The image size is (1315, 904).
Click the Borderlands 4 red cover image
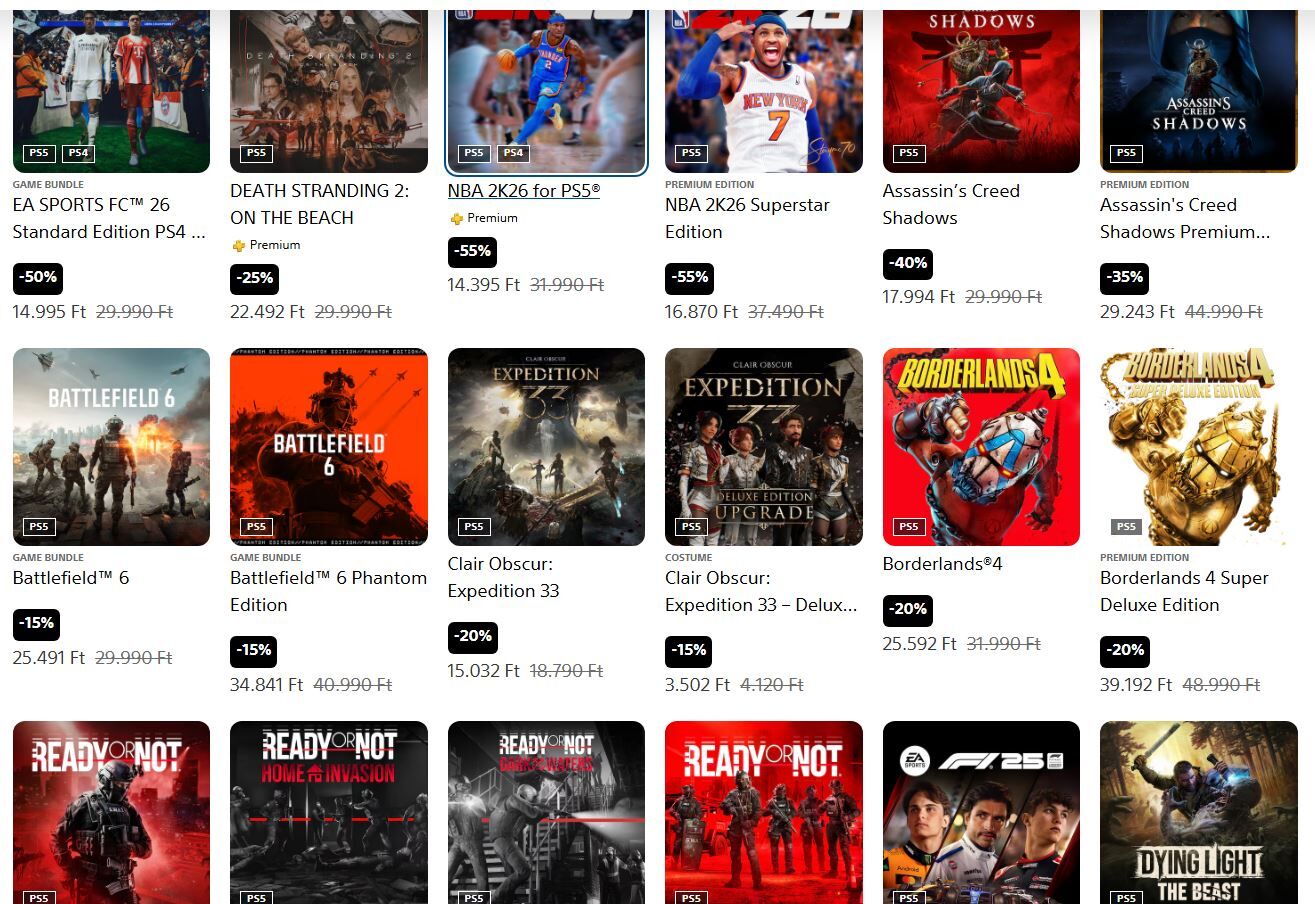[x=981, y=446]
